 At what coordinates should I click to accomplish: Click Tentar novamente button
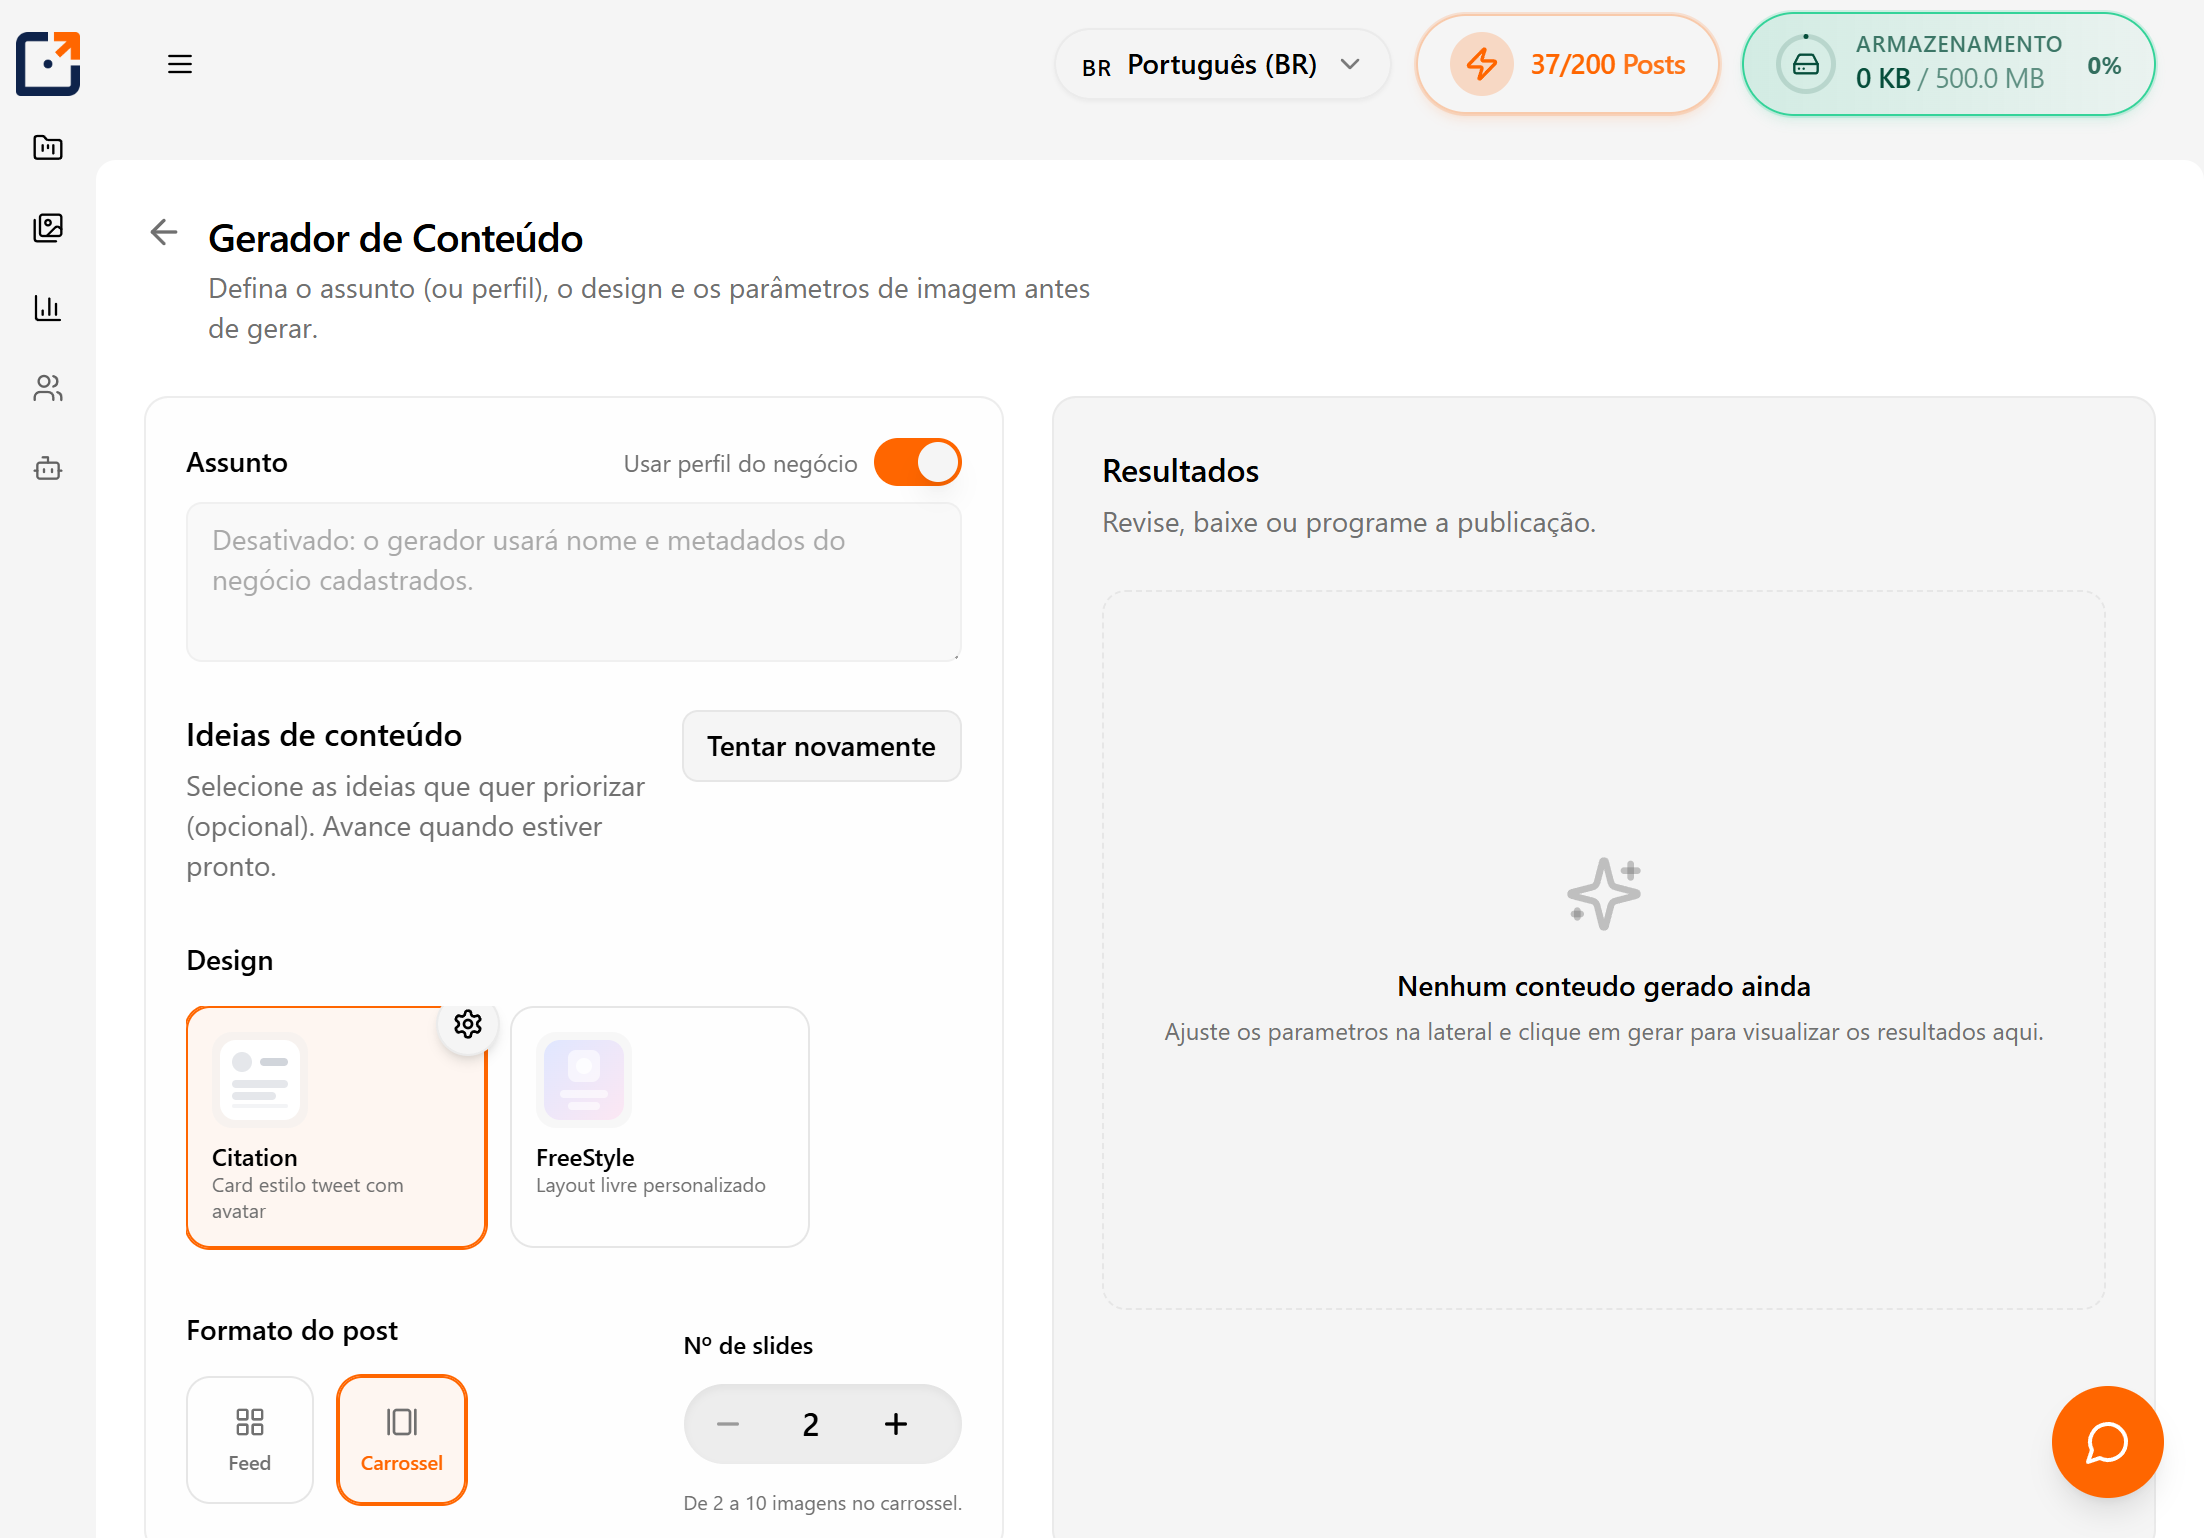coord(821,746)
